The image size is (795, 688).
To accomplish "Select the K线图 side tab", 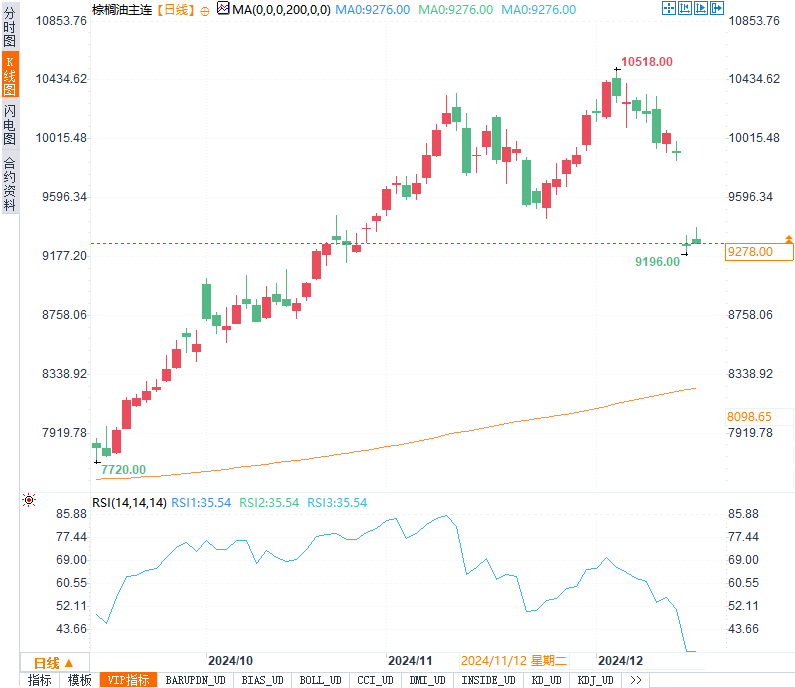I will (10, 75).
